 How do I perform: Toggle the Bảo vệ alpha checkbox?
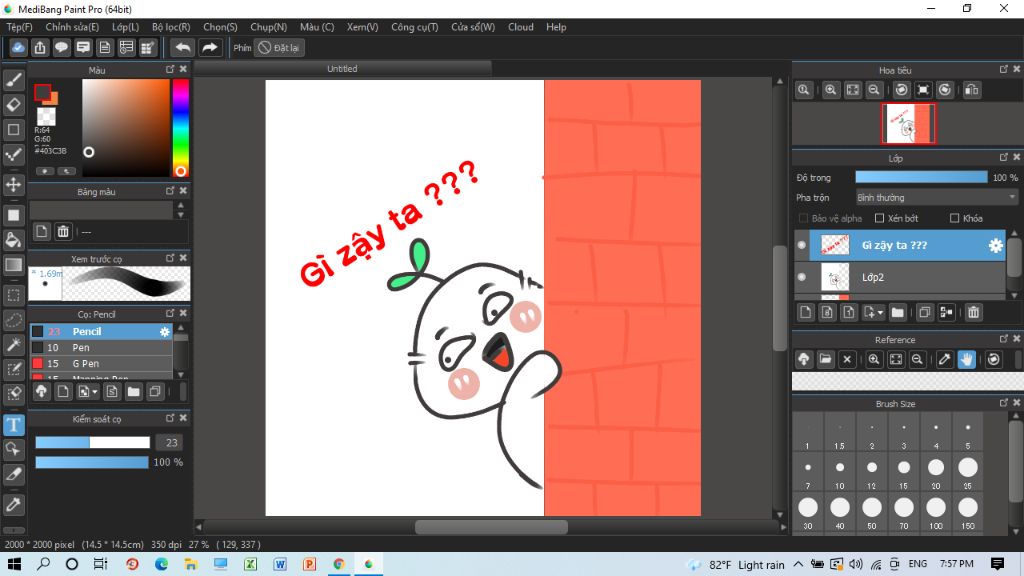point(803,218)
